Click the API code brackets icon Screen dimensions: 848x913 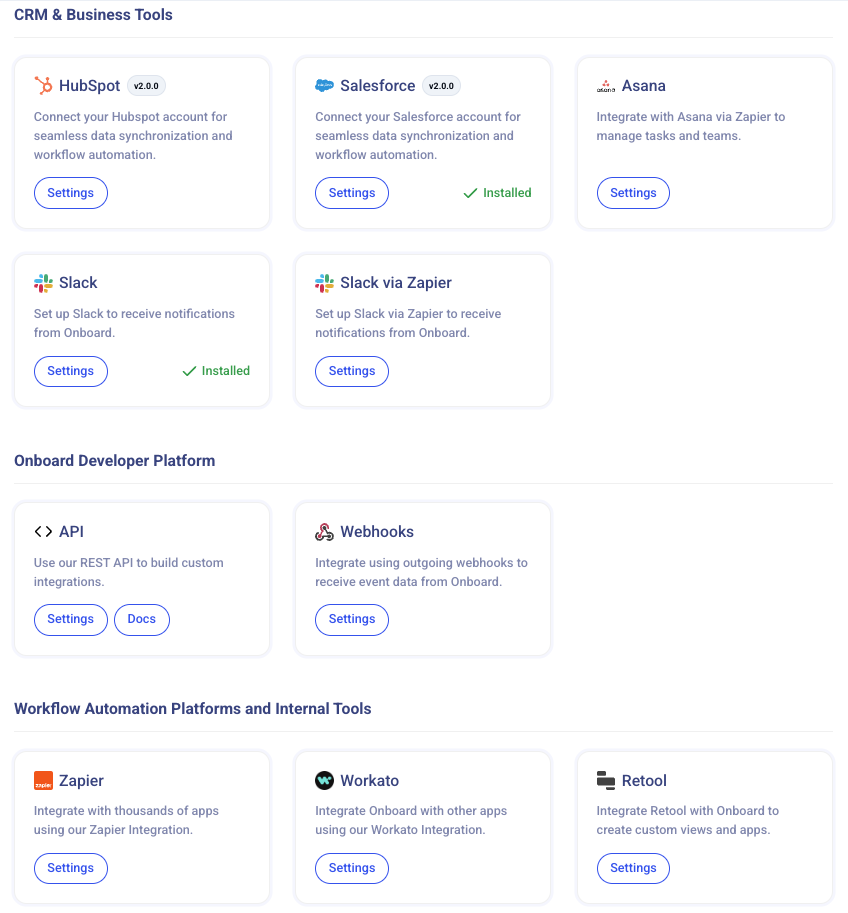(43, 532)
